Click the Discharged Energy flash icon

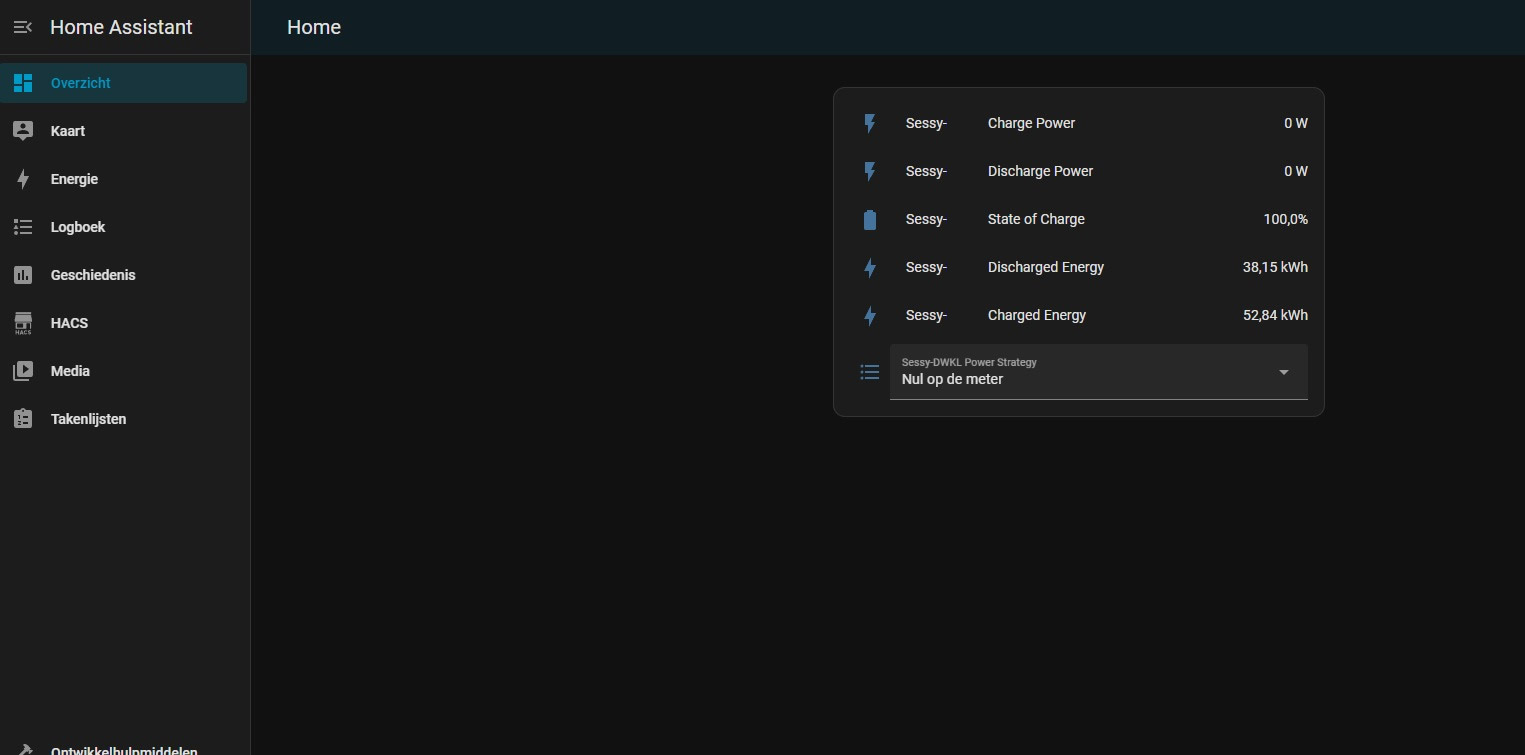[870, 267]
